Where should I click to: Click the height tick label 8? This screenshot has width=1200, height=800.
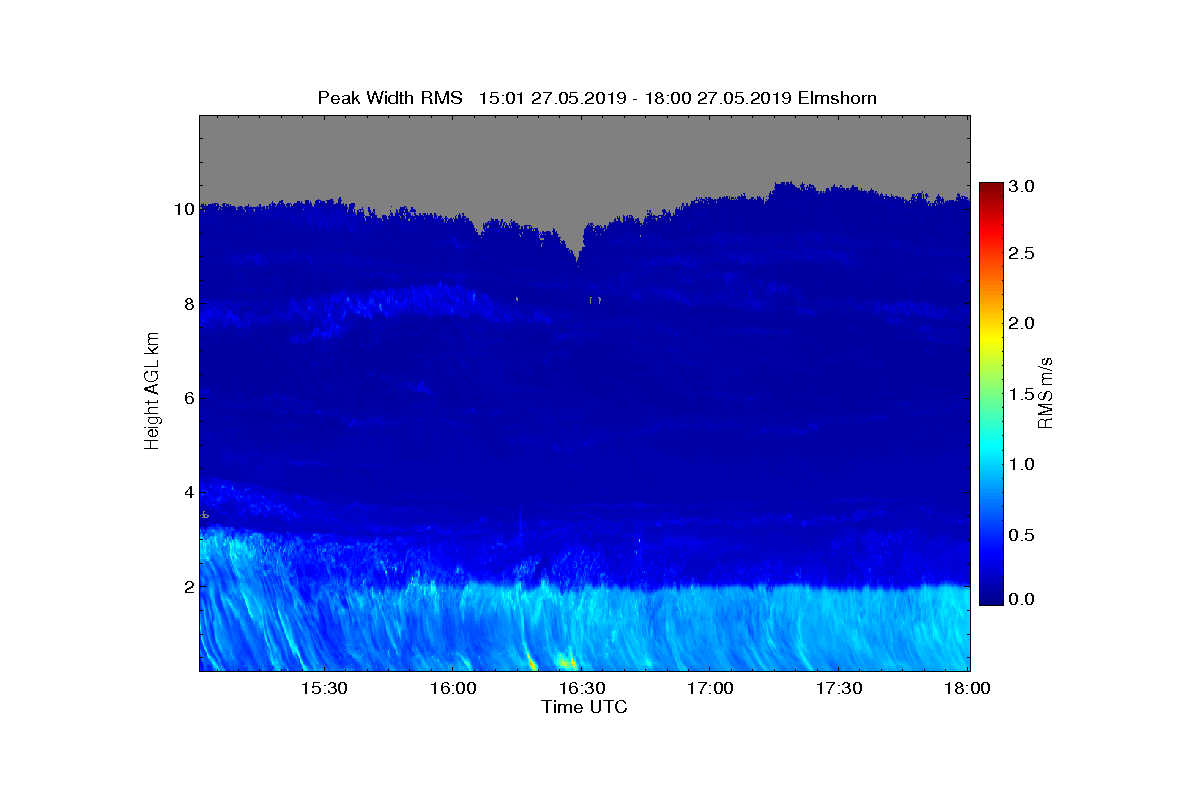pyautogui.click(x=188, y=304)
